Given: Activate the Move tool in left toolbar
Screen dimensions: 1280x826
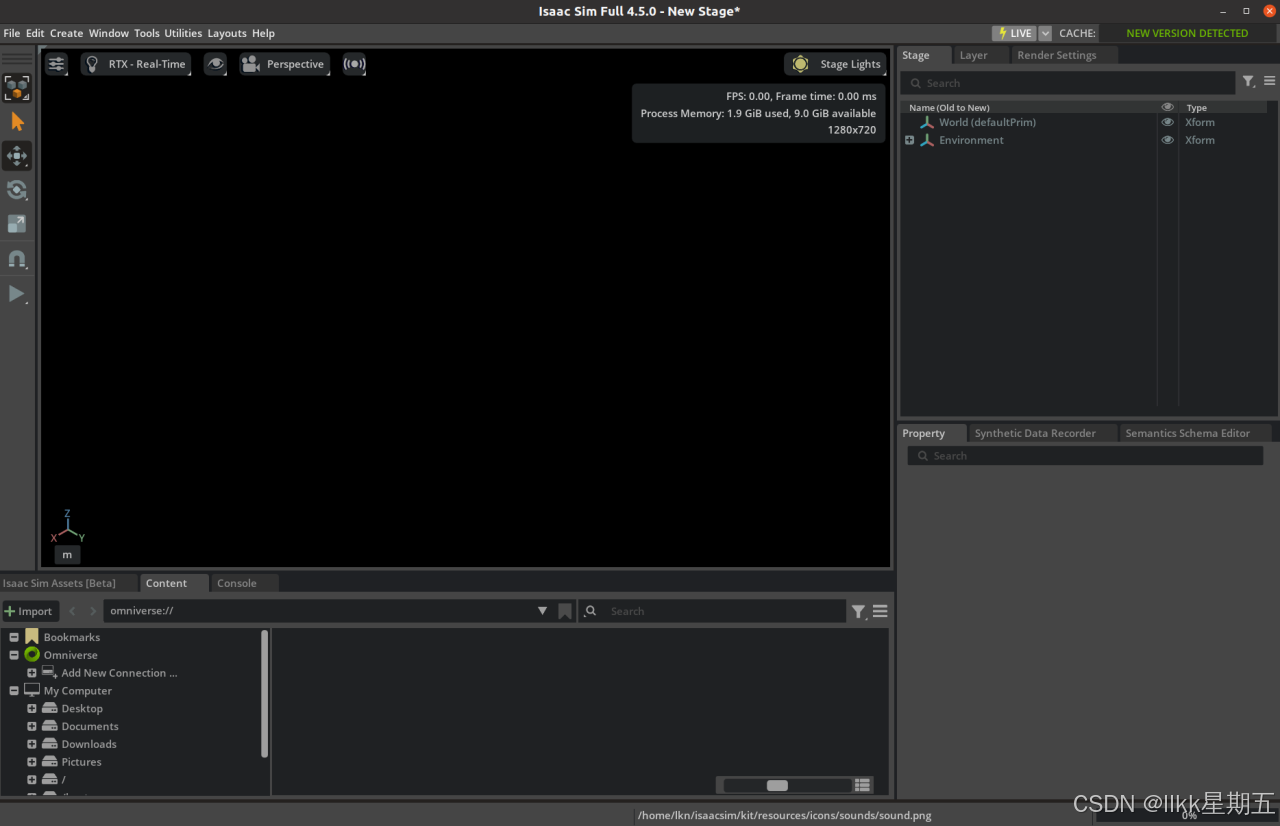Looking at the screenshot, I should pos(17,156).
